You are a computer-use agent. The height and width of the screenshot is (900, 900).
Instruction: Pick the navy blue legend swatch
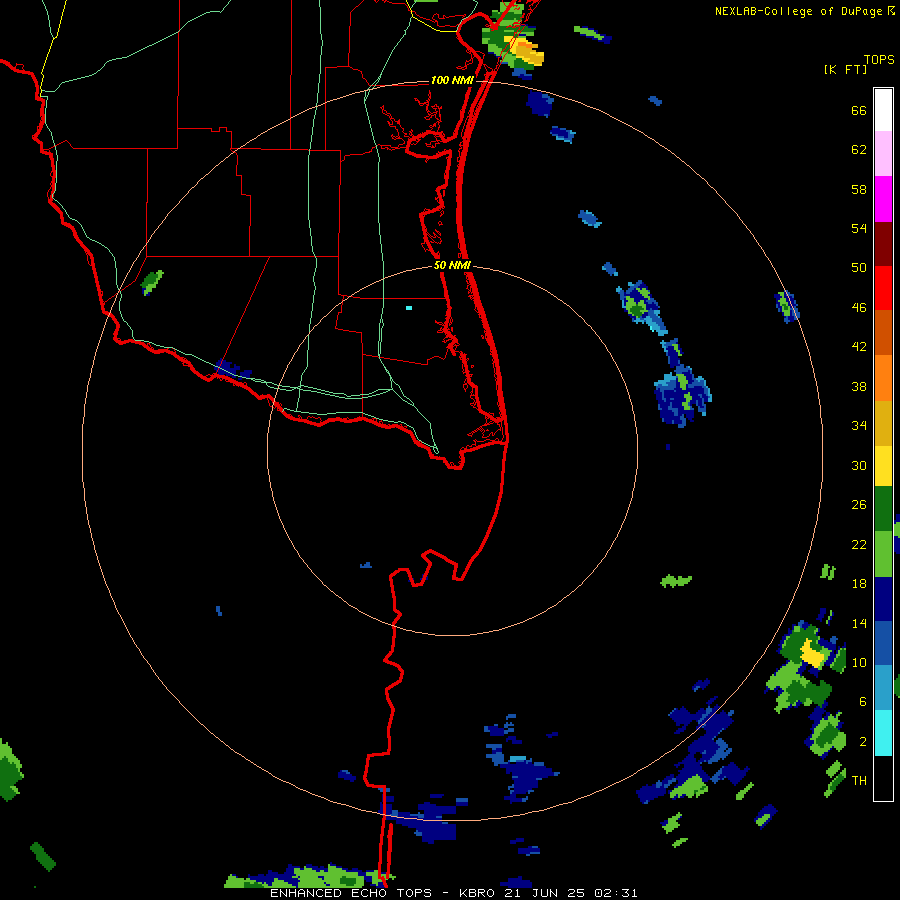coord(883,599)
